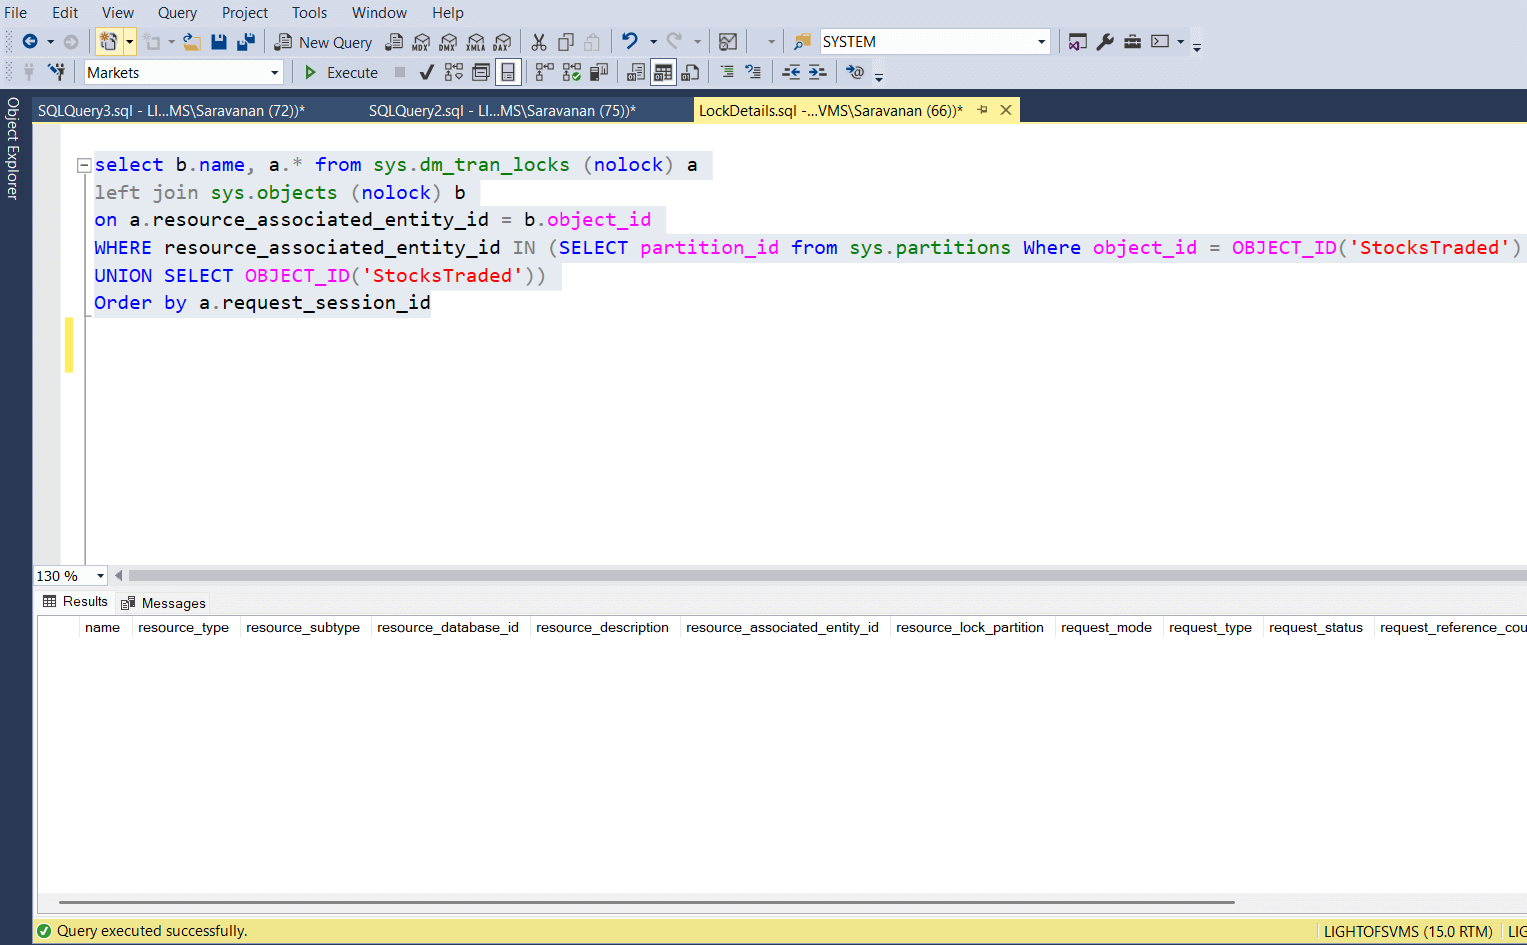Open the SYSTEM find combo box
The width and height of the screenshot is (1527, 945).
[1041, 42]
